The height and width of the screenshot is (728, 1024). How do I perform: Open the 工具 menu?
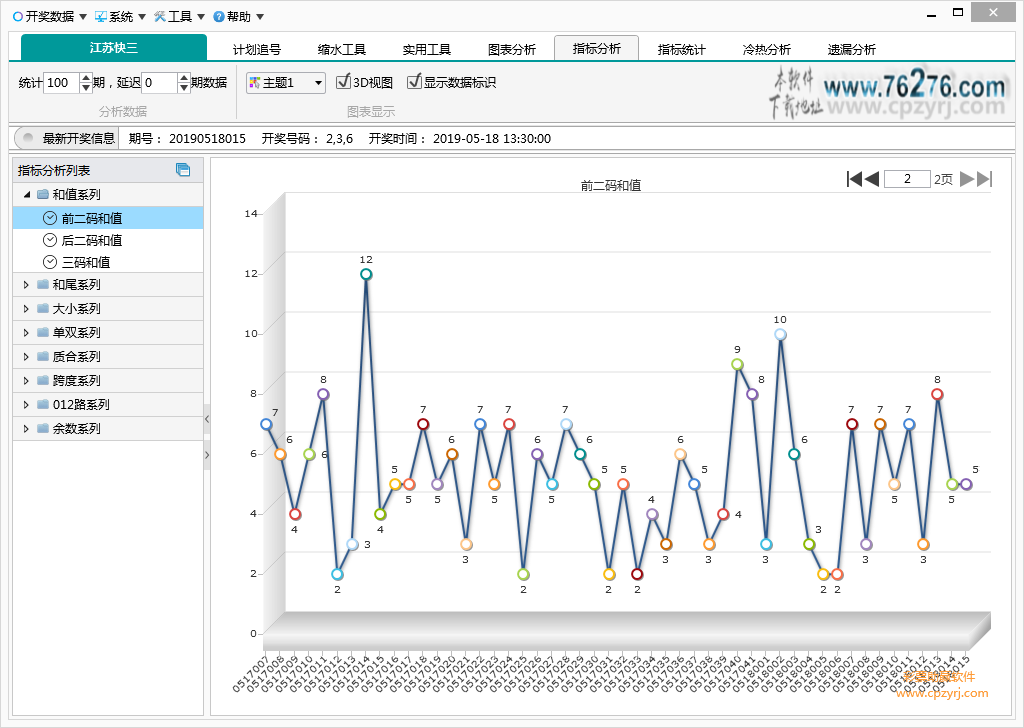(x=180, y=16)
